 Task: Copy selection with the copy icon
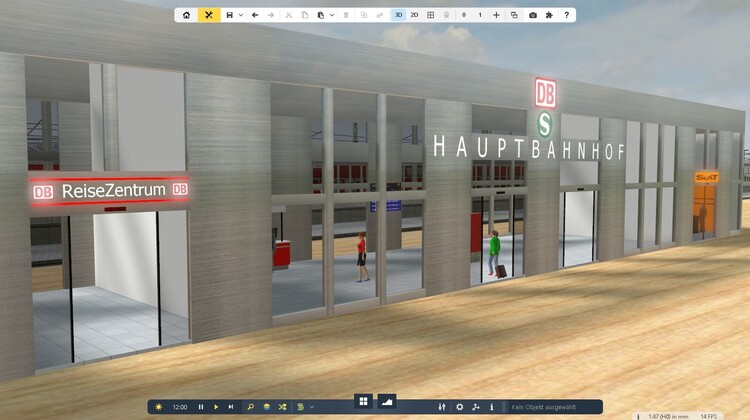pos(305,15)
